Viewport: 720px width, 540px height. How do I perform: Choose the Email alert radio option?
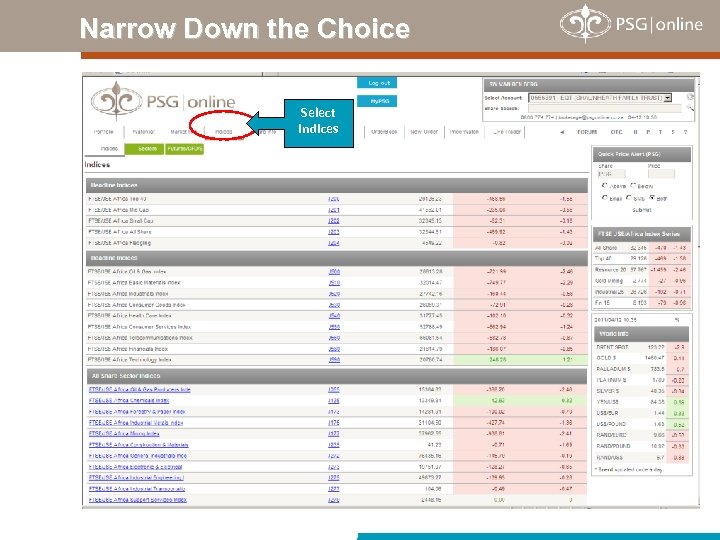(x=604, y=197)
